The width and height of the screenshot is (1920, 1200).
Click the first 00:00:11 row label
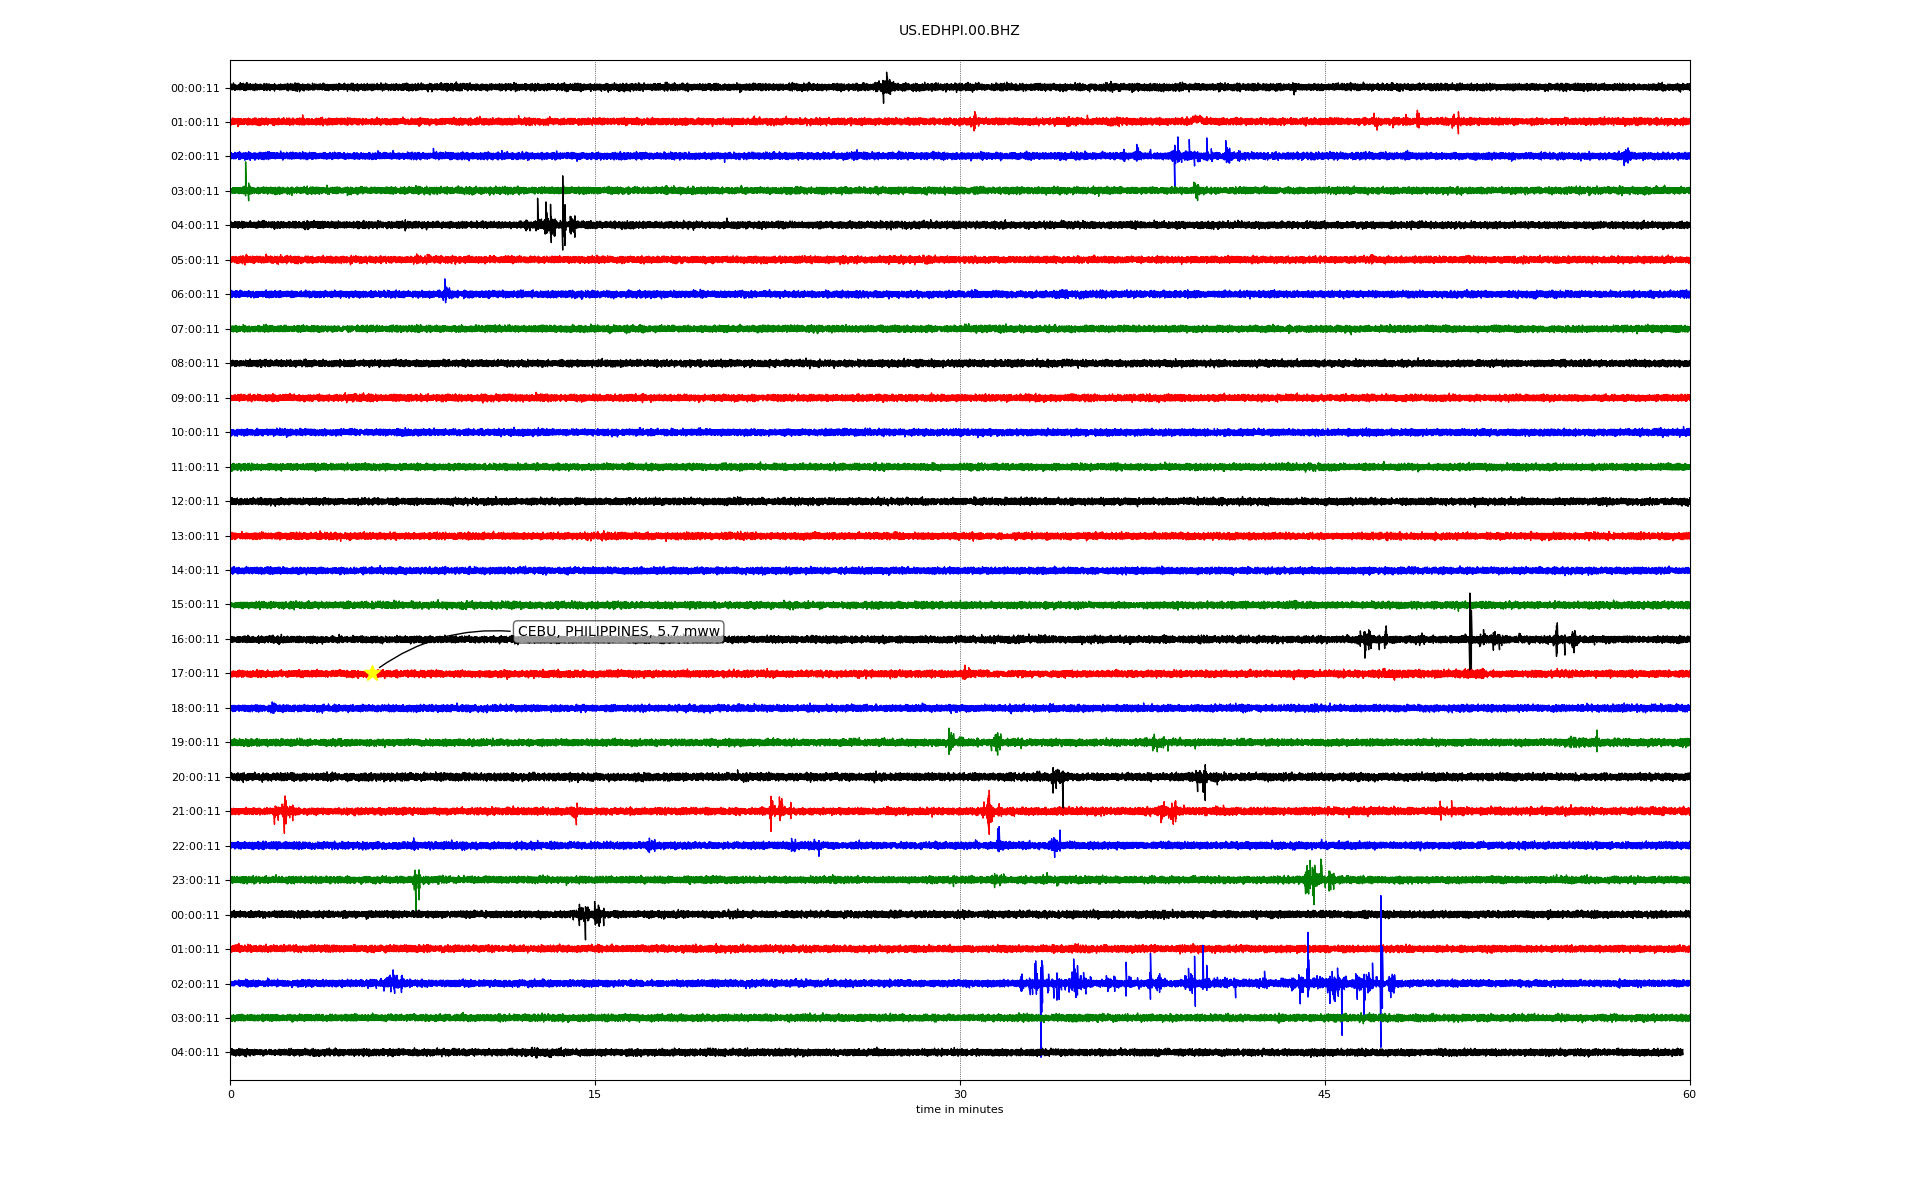[195, 89]
